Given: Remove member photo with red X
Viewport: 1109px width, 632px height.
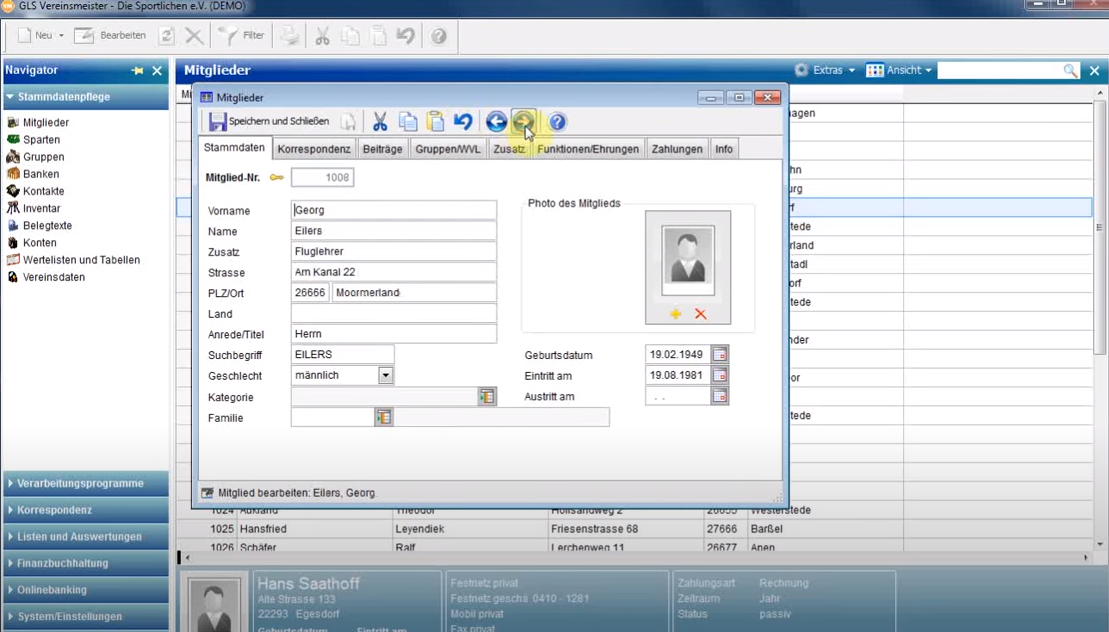Looking at the screenshot, I should [x=700, y=314].
